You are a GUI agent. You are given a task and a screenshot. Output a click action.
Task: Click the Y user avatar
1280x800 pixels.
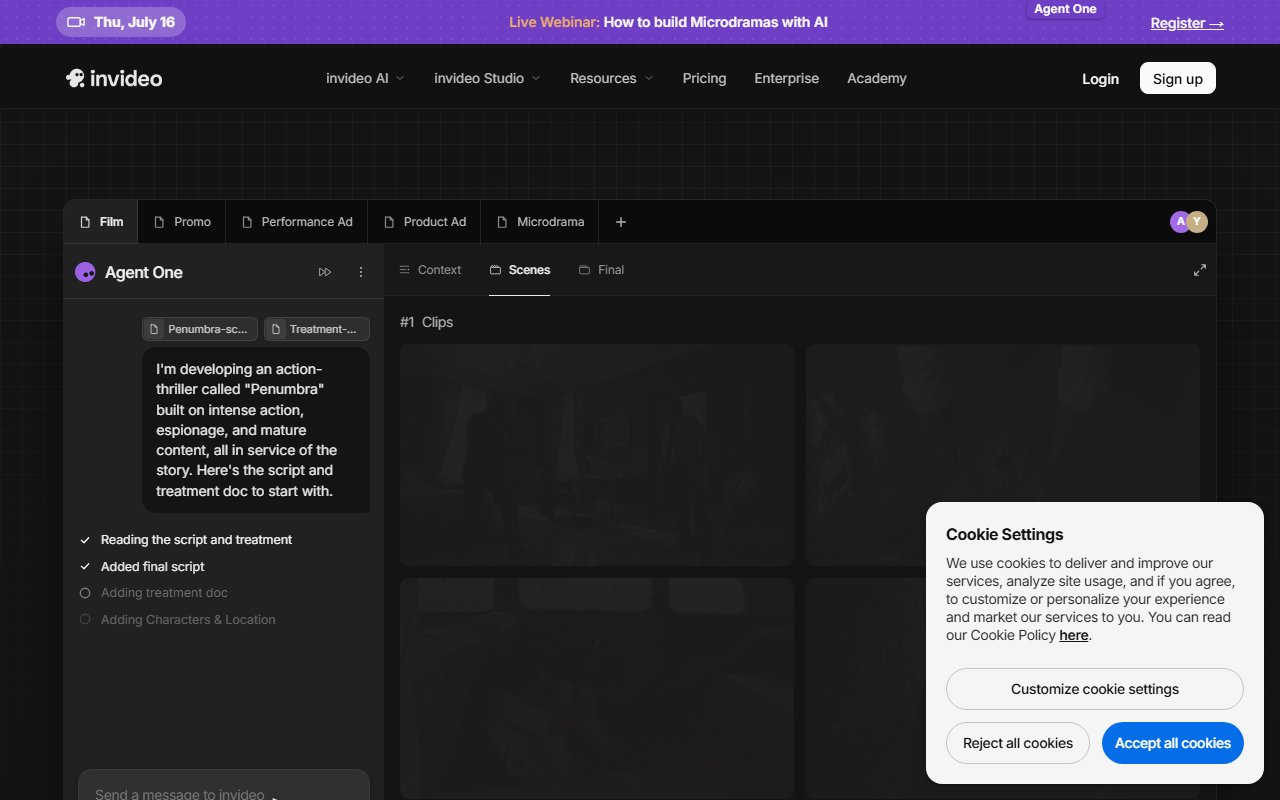pyautogui.click(x=1197, y=222)
